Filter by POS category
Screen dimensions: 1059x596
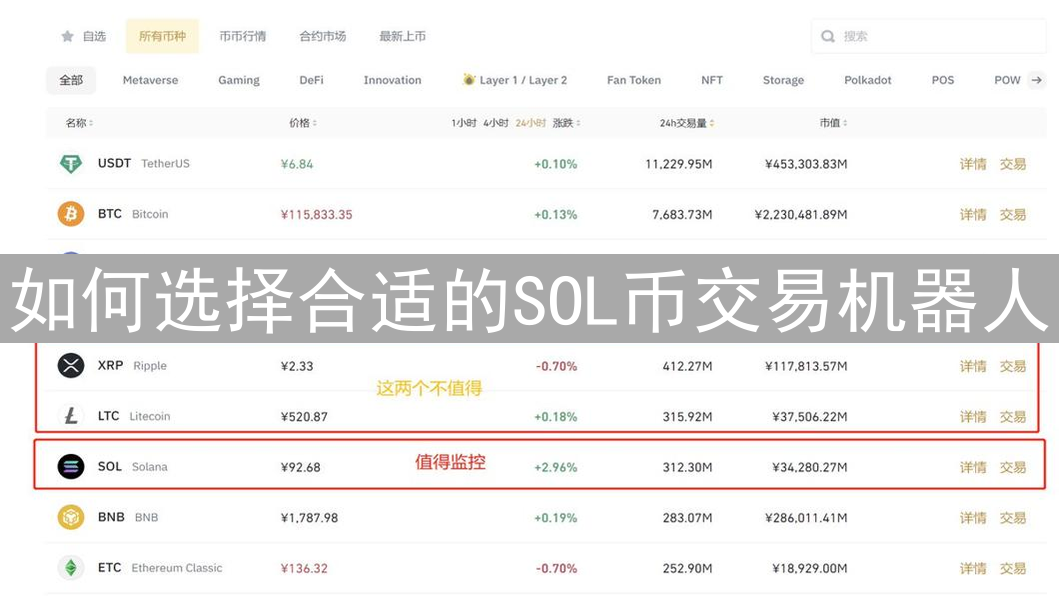(943, 80)
